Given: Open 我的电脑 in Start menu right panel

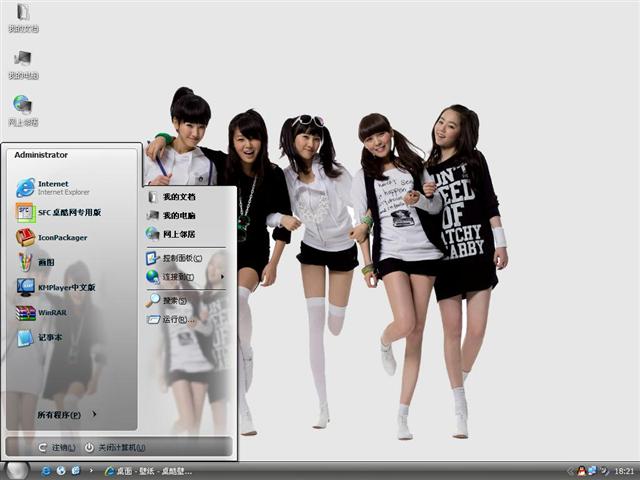Looking at the screenshot, I should [x=178, y=215].
